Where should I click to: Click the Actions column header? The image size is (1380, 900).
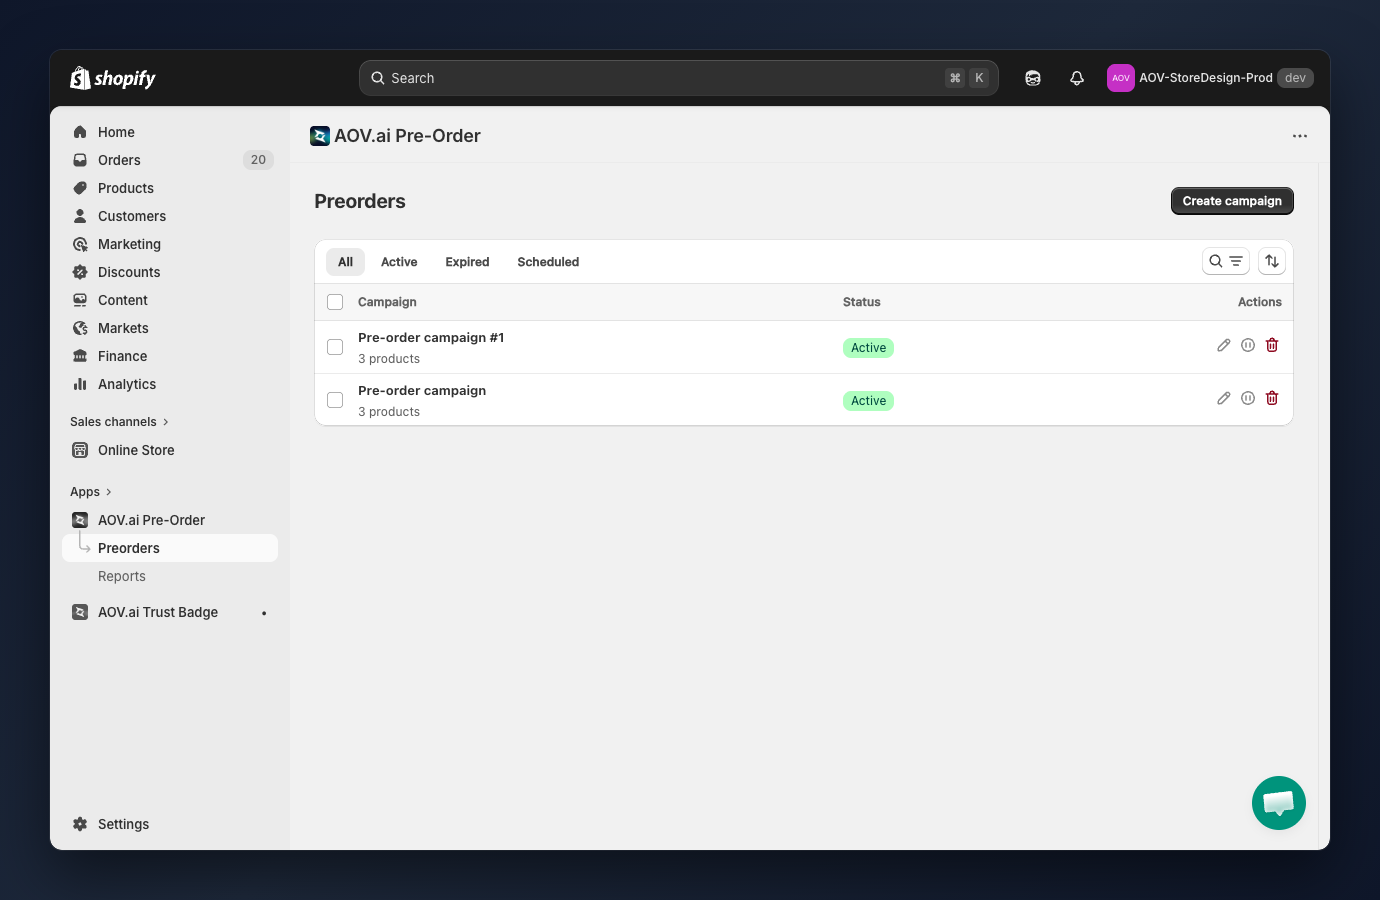click(1260, 302)
